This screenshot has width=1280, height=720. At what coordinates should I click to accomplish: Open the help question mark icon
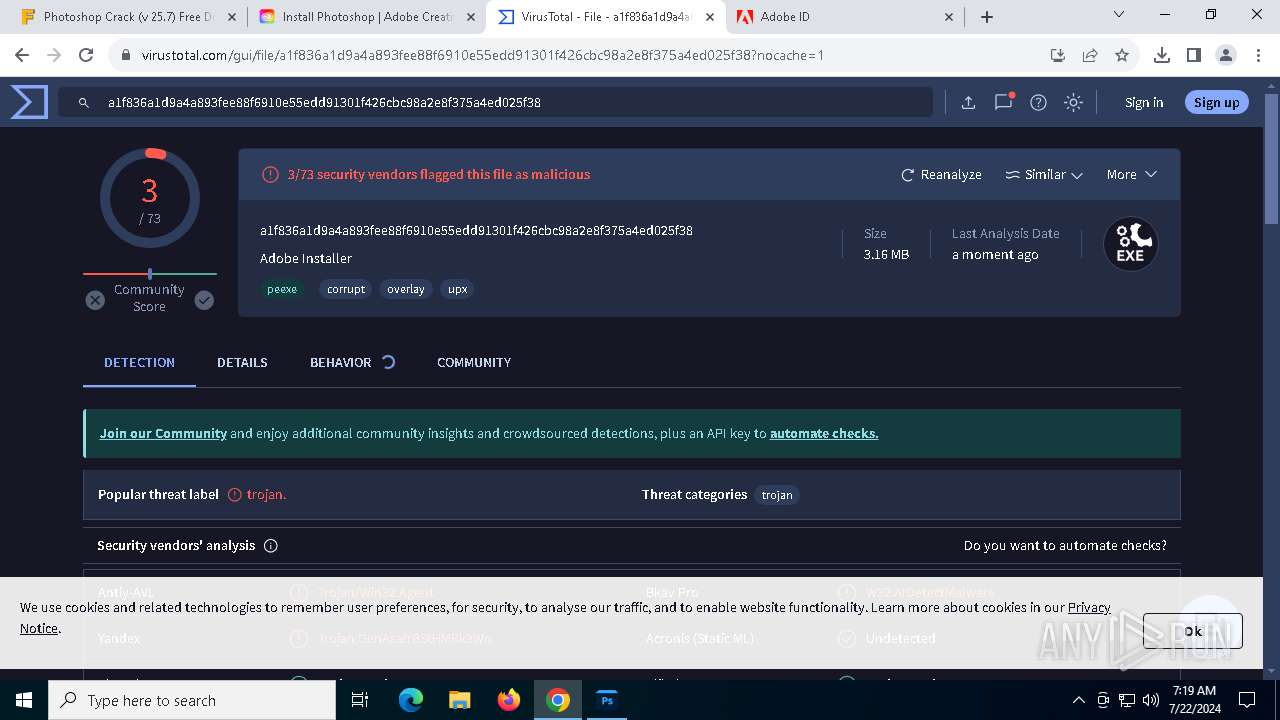[1038, 102]
